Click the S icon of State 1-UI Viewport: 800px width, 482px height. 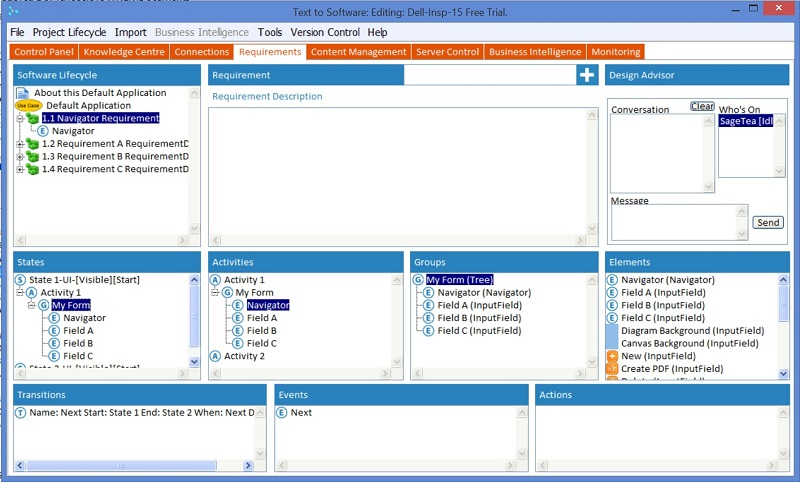tap(20, 280)
